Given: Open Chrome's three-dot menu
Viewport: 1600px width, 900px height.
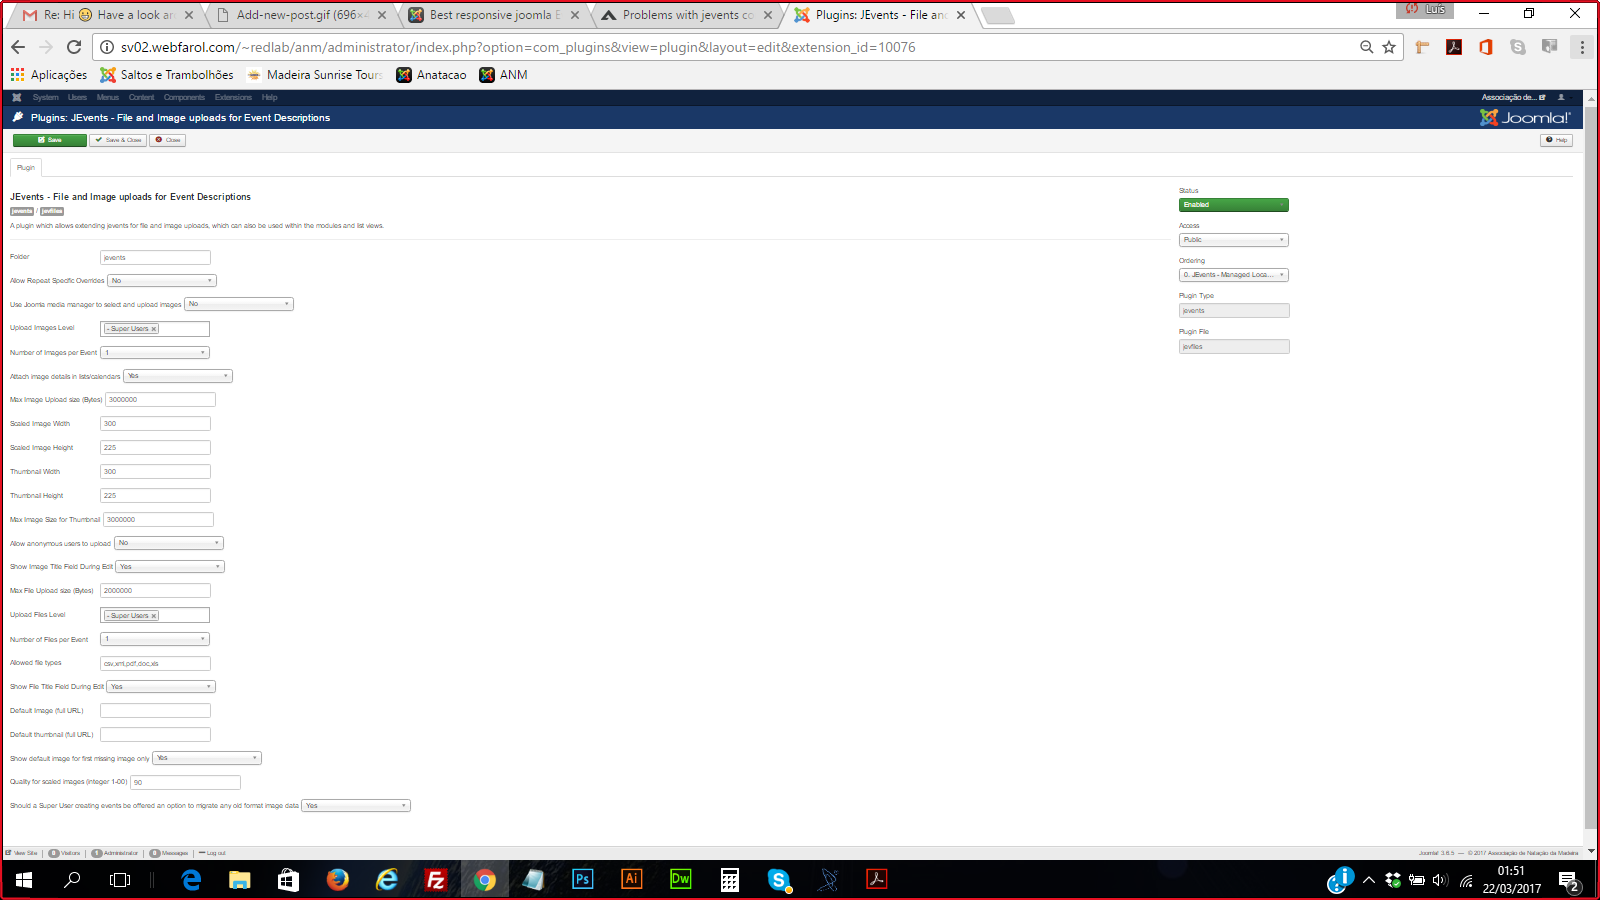Looking at the screenshot, I should pos(1582,47).
